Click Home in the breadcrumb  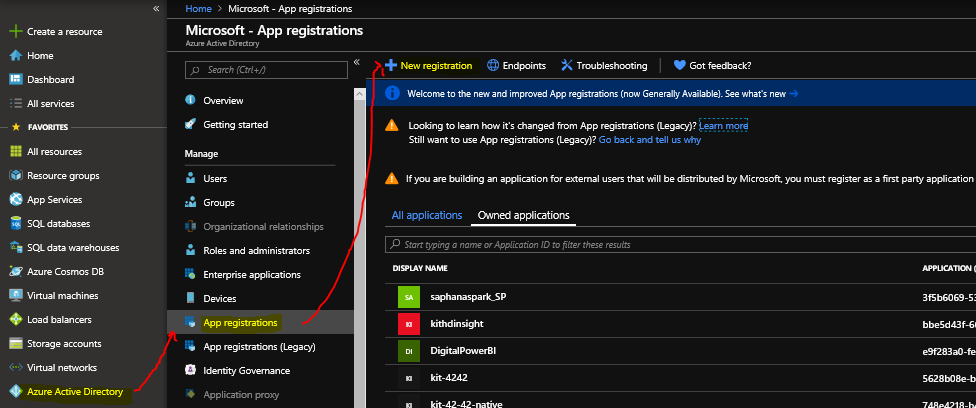(198, 9)
